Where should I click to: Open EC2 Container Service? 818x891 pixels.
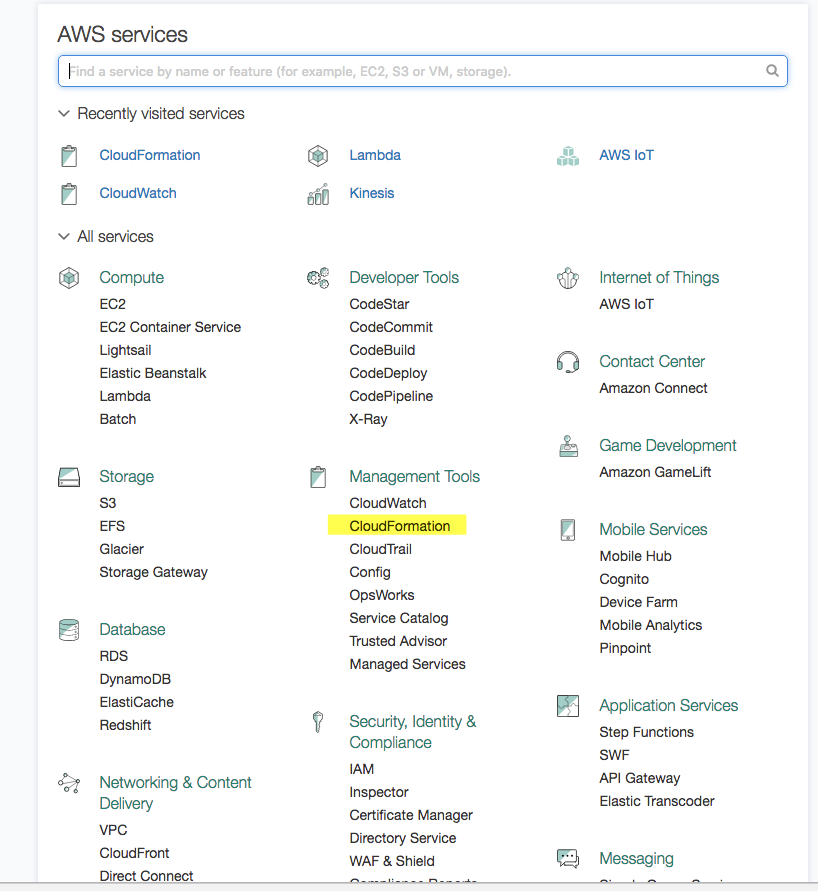pos(170,327)
